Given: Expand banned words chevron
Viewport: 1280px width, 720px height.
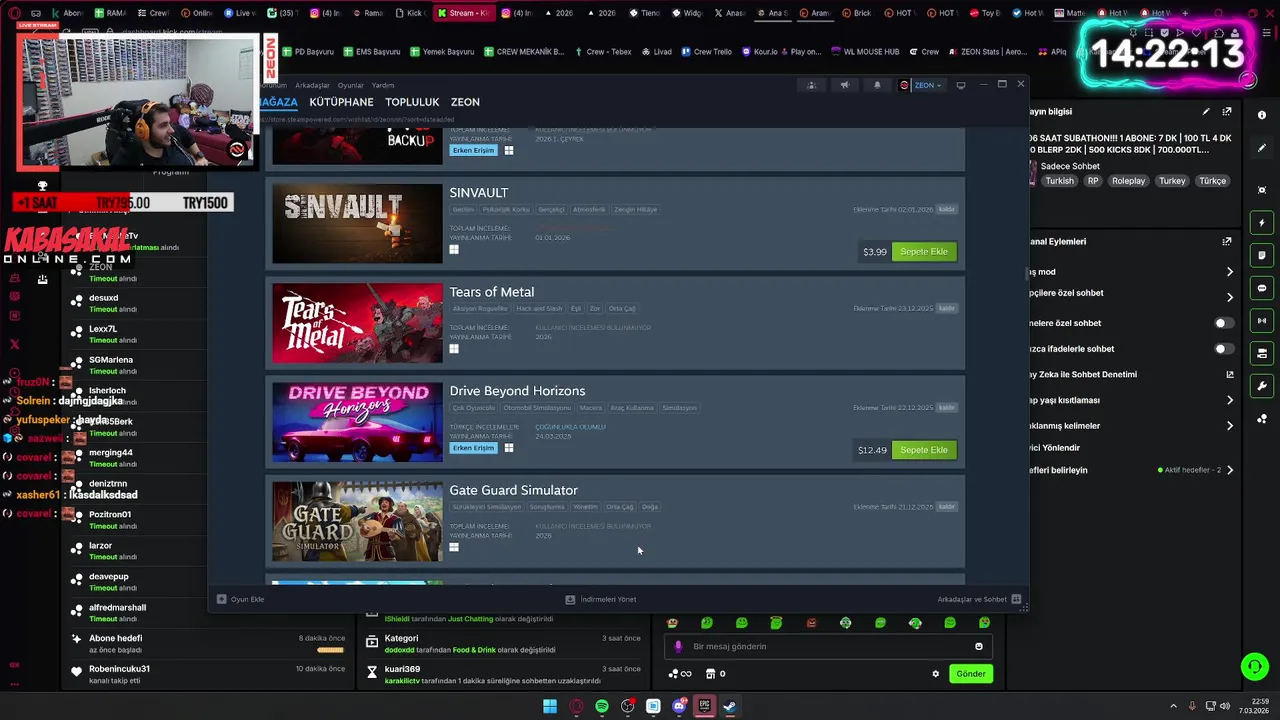Looking at the screenshot, I should [1230, 426].
